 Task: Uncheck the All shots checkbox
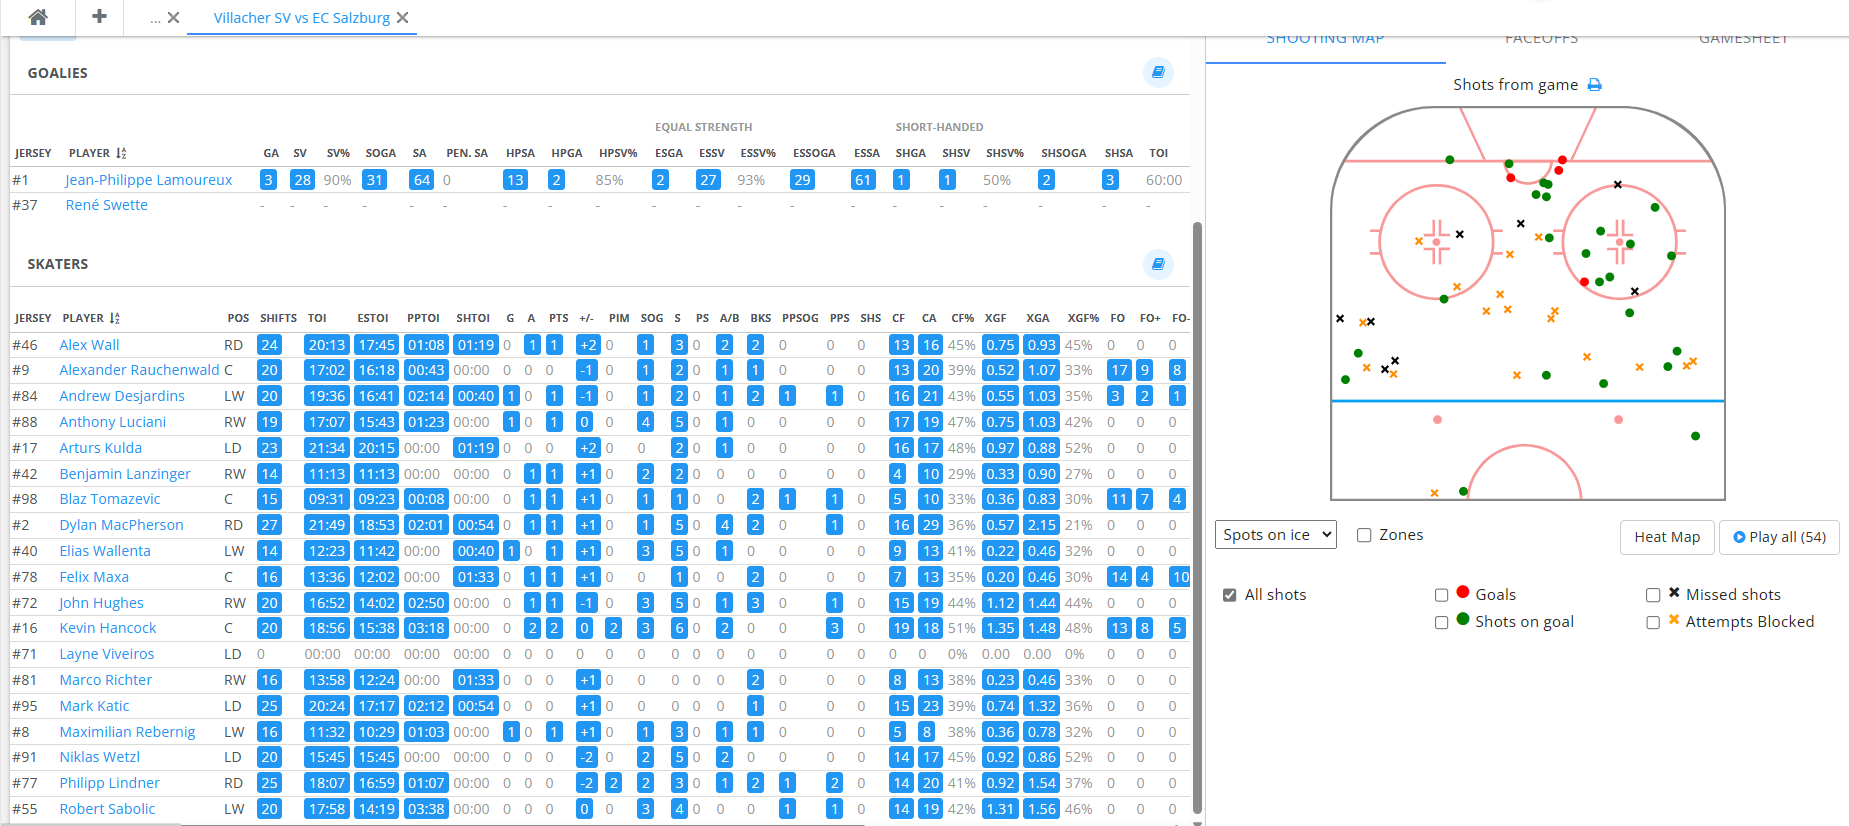click(1229, 595)
